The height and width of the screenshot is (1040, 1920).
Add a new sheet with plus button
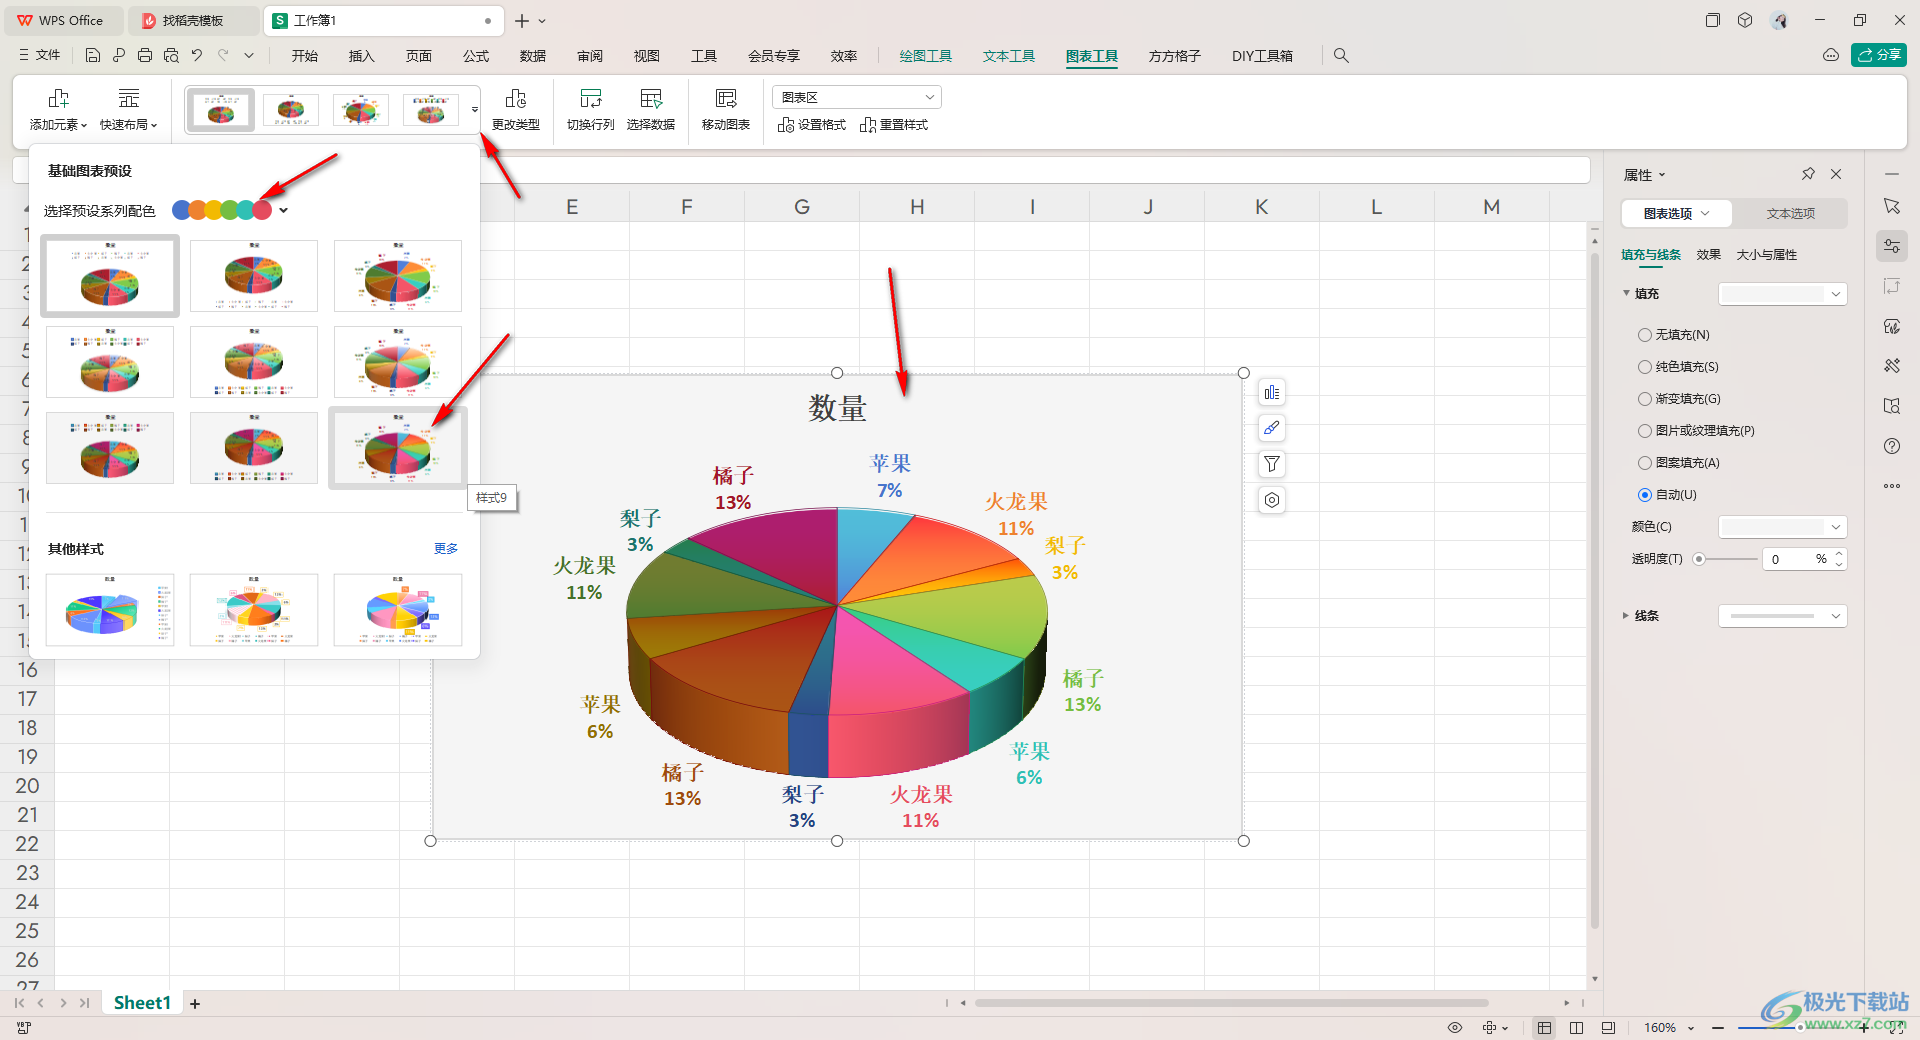tap(195, 1004)
